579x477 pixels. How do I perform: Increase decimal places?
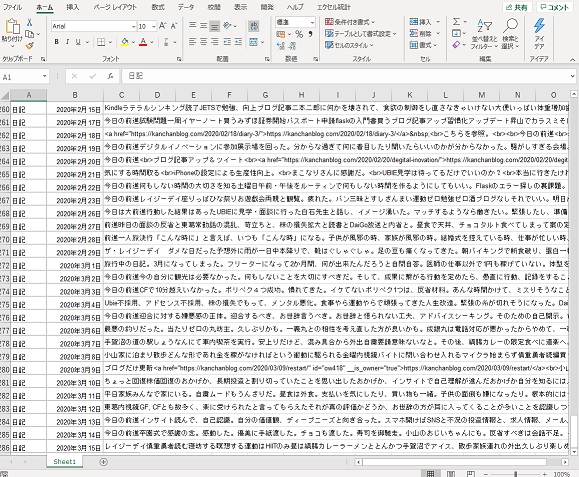click(x=281, y=46)
